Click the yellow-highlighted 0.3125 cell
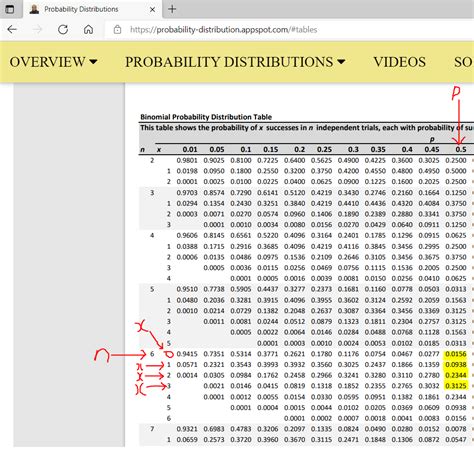Viewport: 474px width, 453px height. tap(456, 386)
